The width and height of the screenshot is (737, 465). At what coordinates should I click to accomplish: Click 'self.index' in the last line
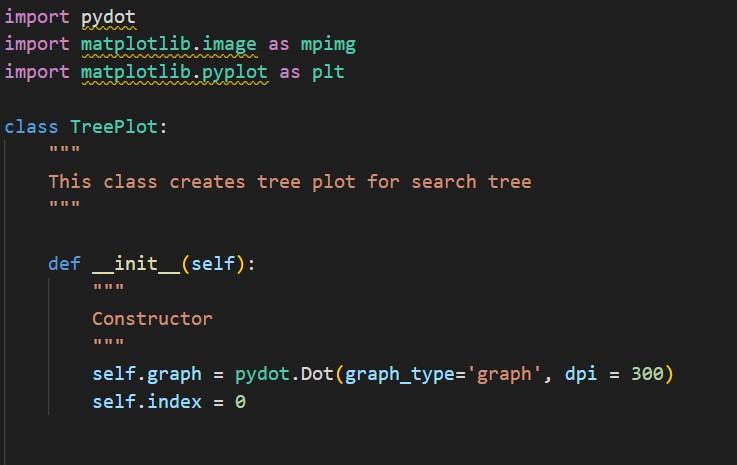click(x=147, y=402)
